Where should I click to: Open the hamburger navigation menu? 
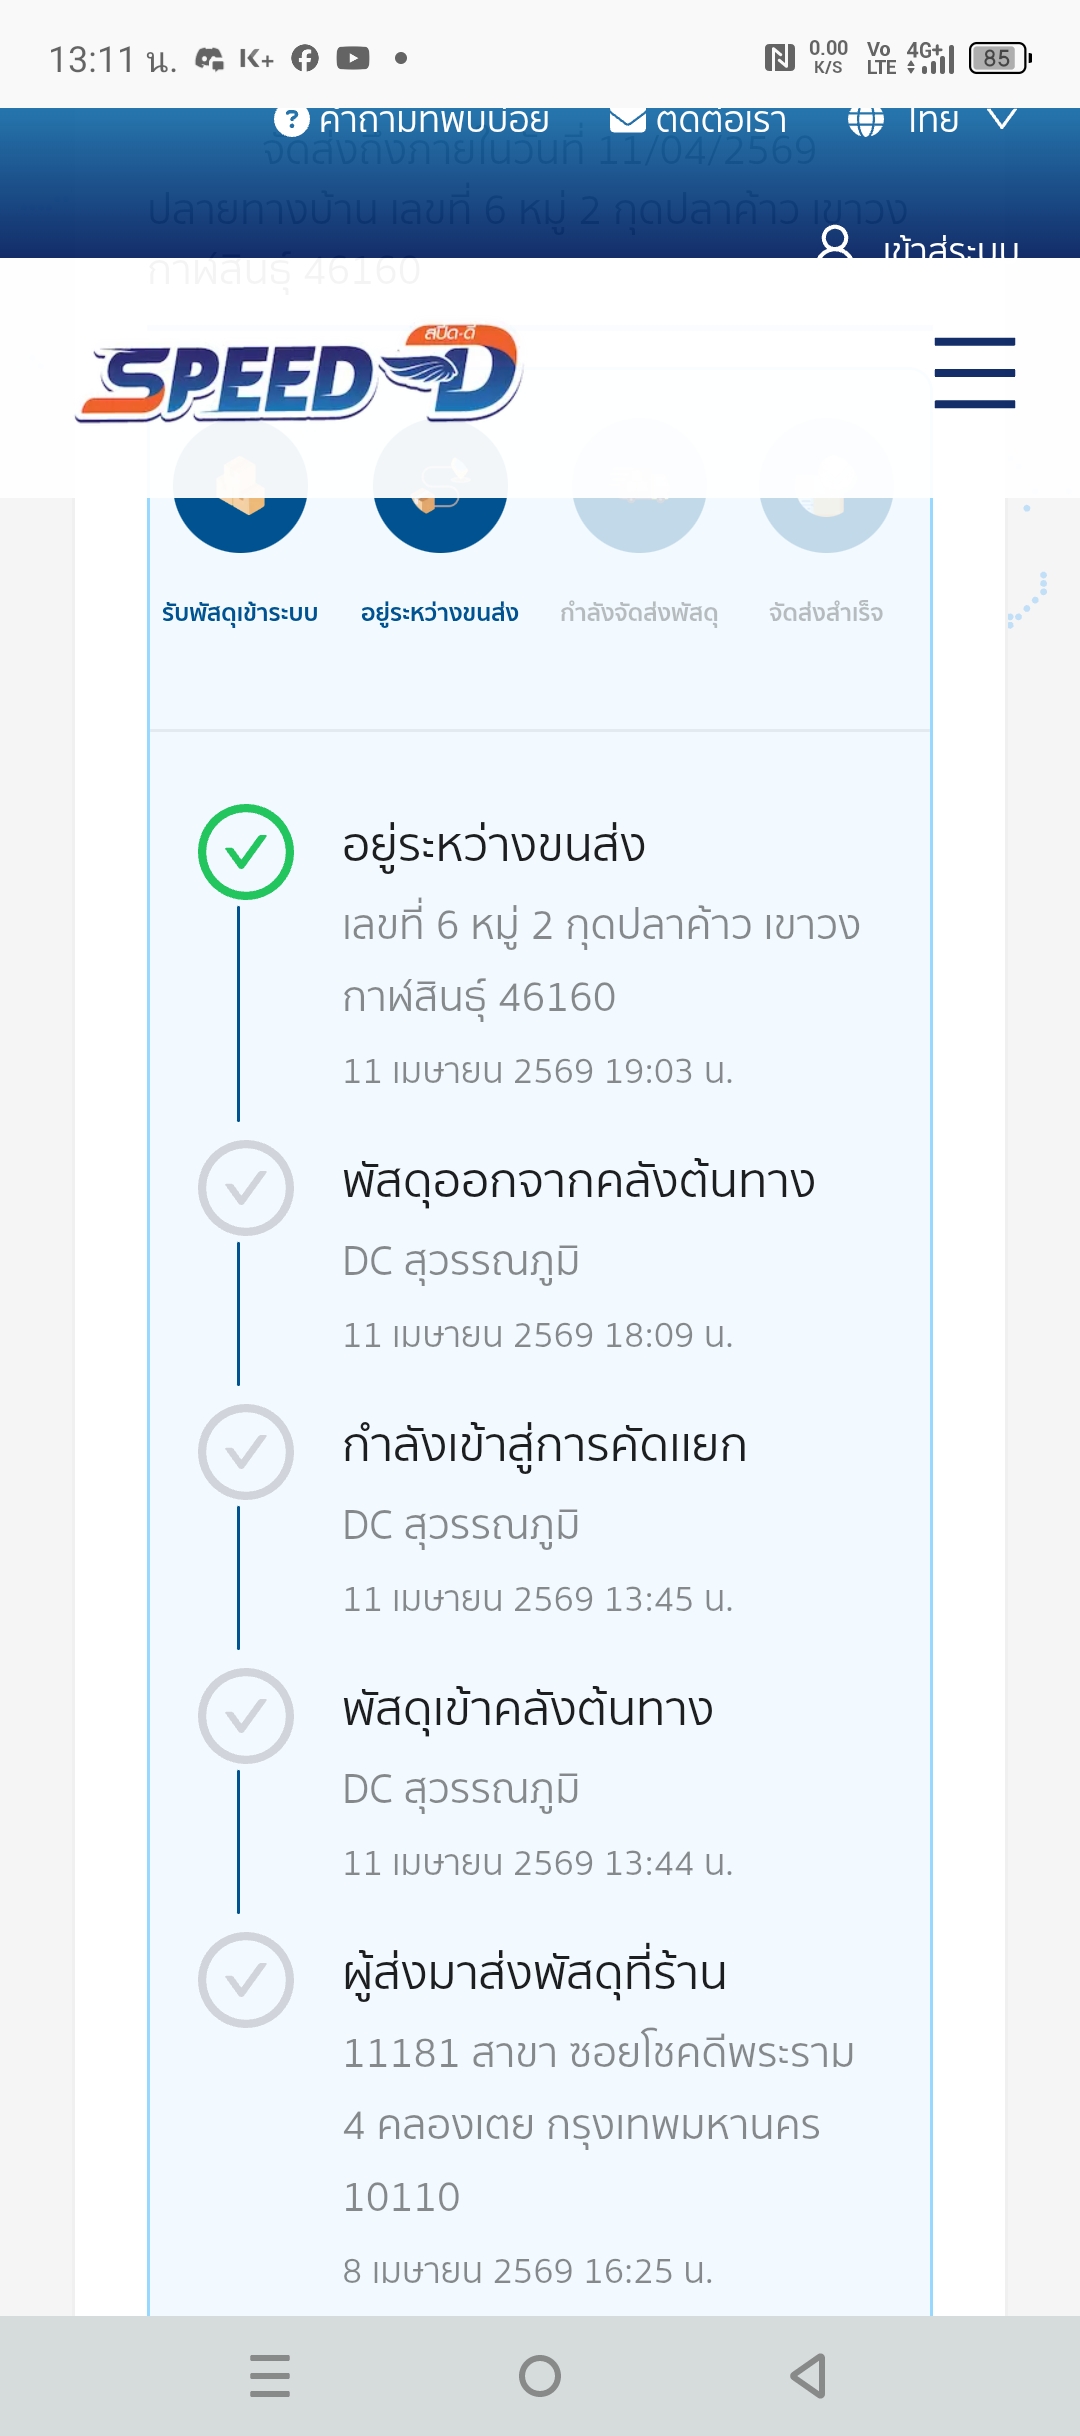[x=974, y=373]
